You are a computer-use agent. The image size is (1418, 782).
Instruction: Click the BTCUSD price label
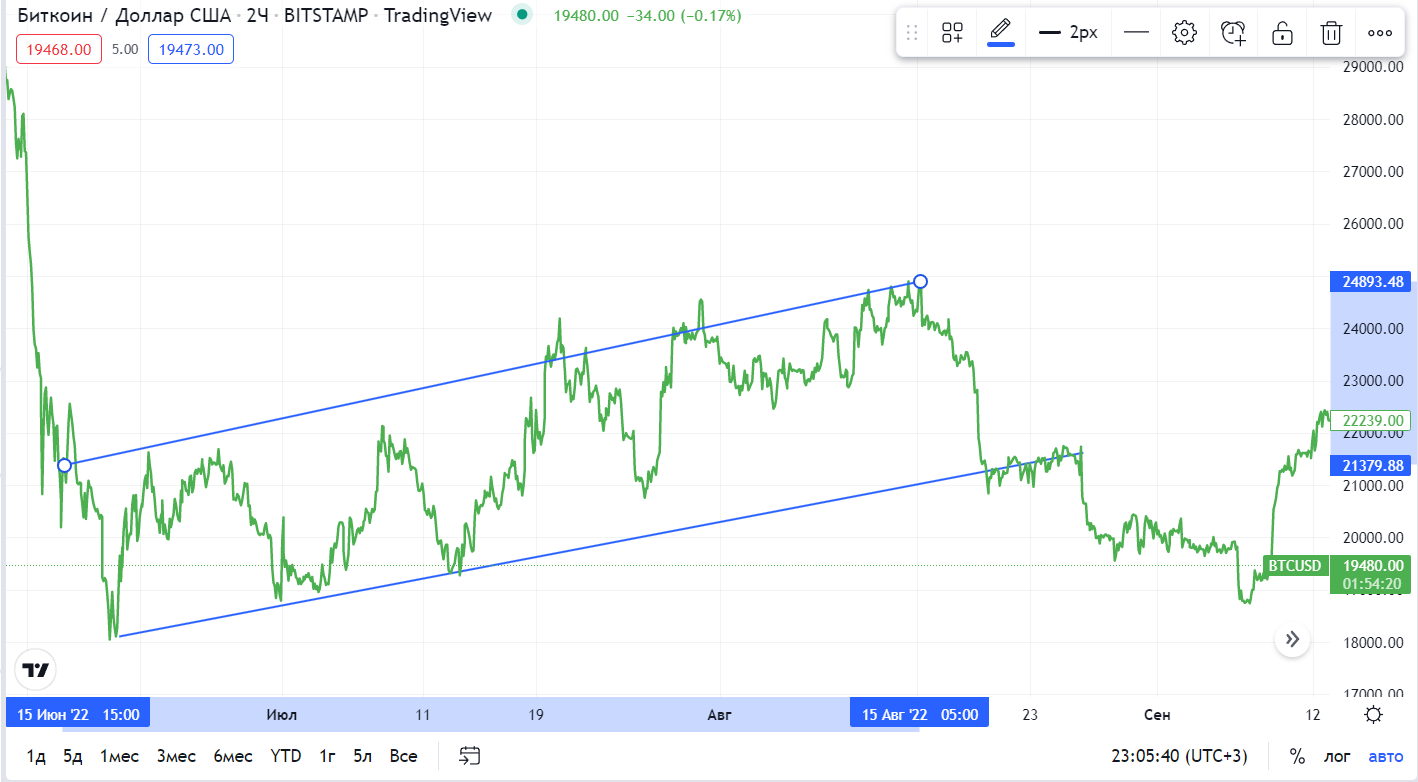pyautogui.click(x=1296, y=566)
